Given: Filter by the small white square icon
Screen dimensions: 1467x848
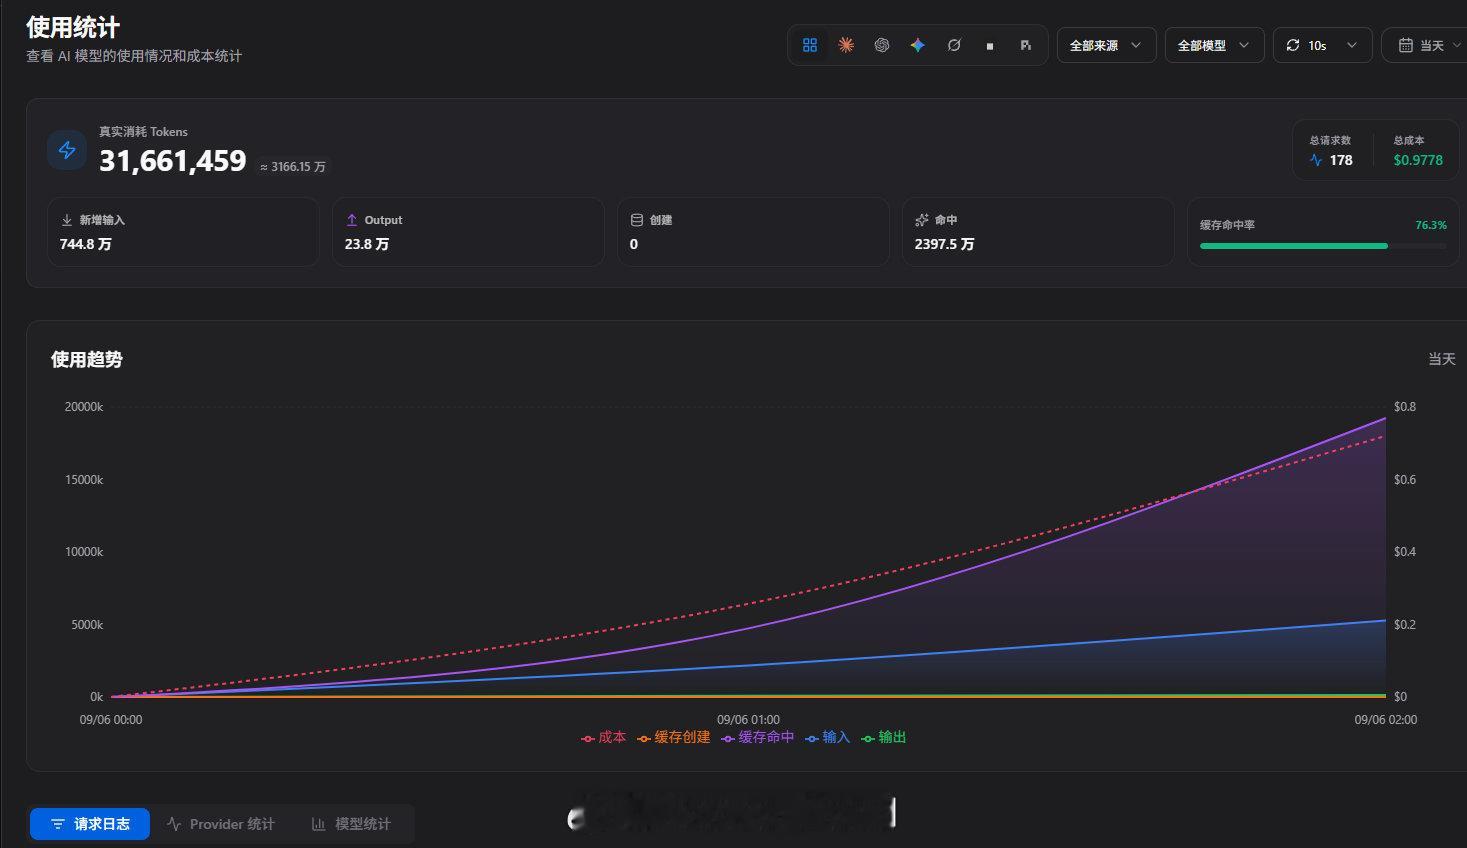Looking at the screenshot, I should tap(990, 45).
